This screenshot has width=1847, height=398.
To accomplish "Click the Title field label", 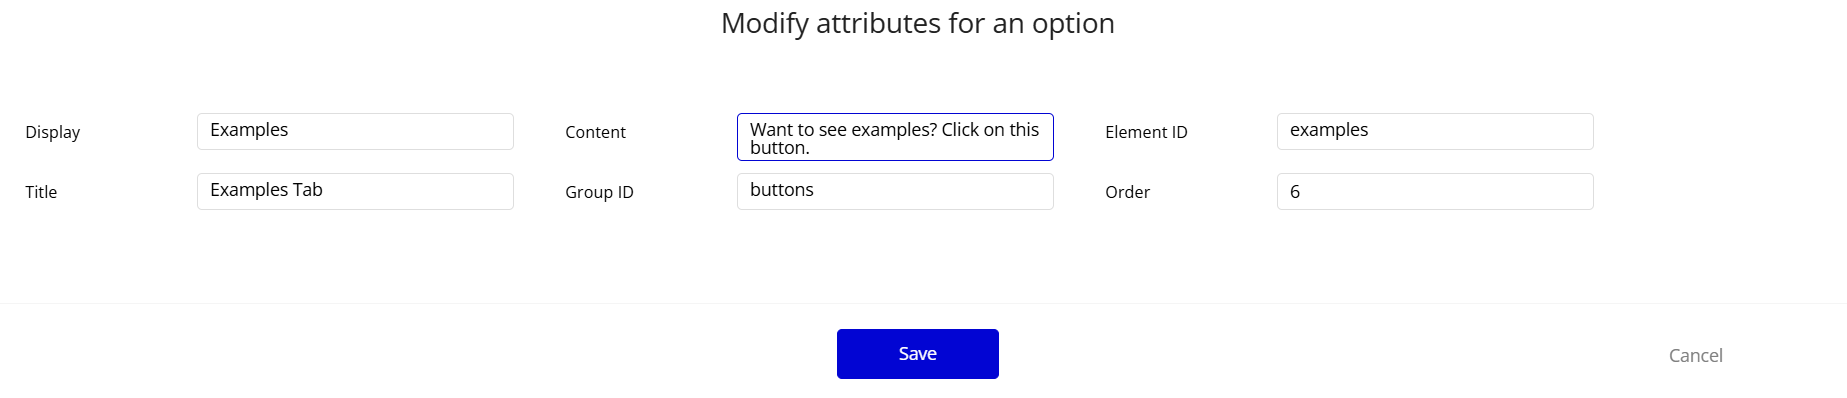I will click(41, 192).
